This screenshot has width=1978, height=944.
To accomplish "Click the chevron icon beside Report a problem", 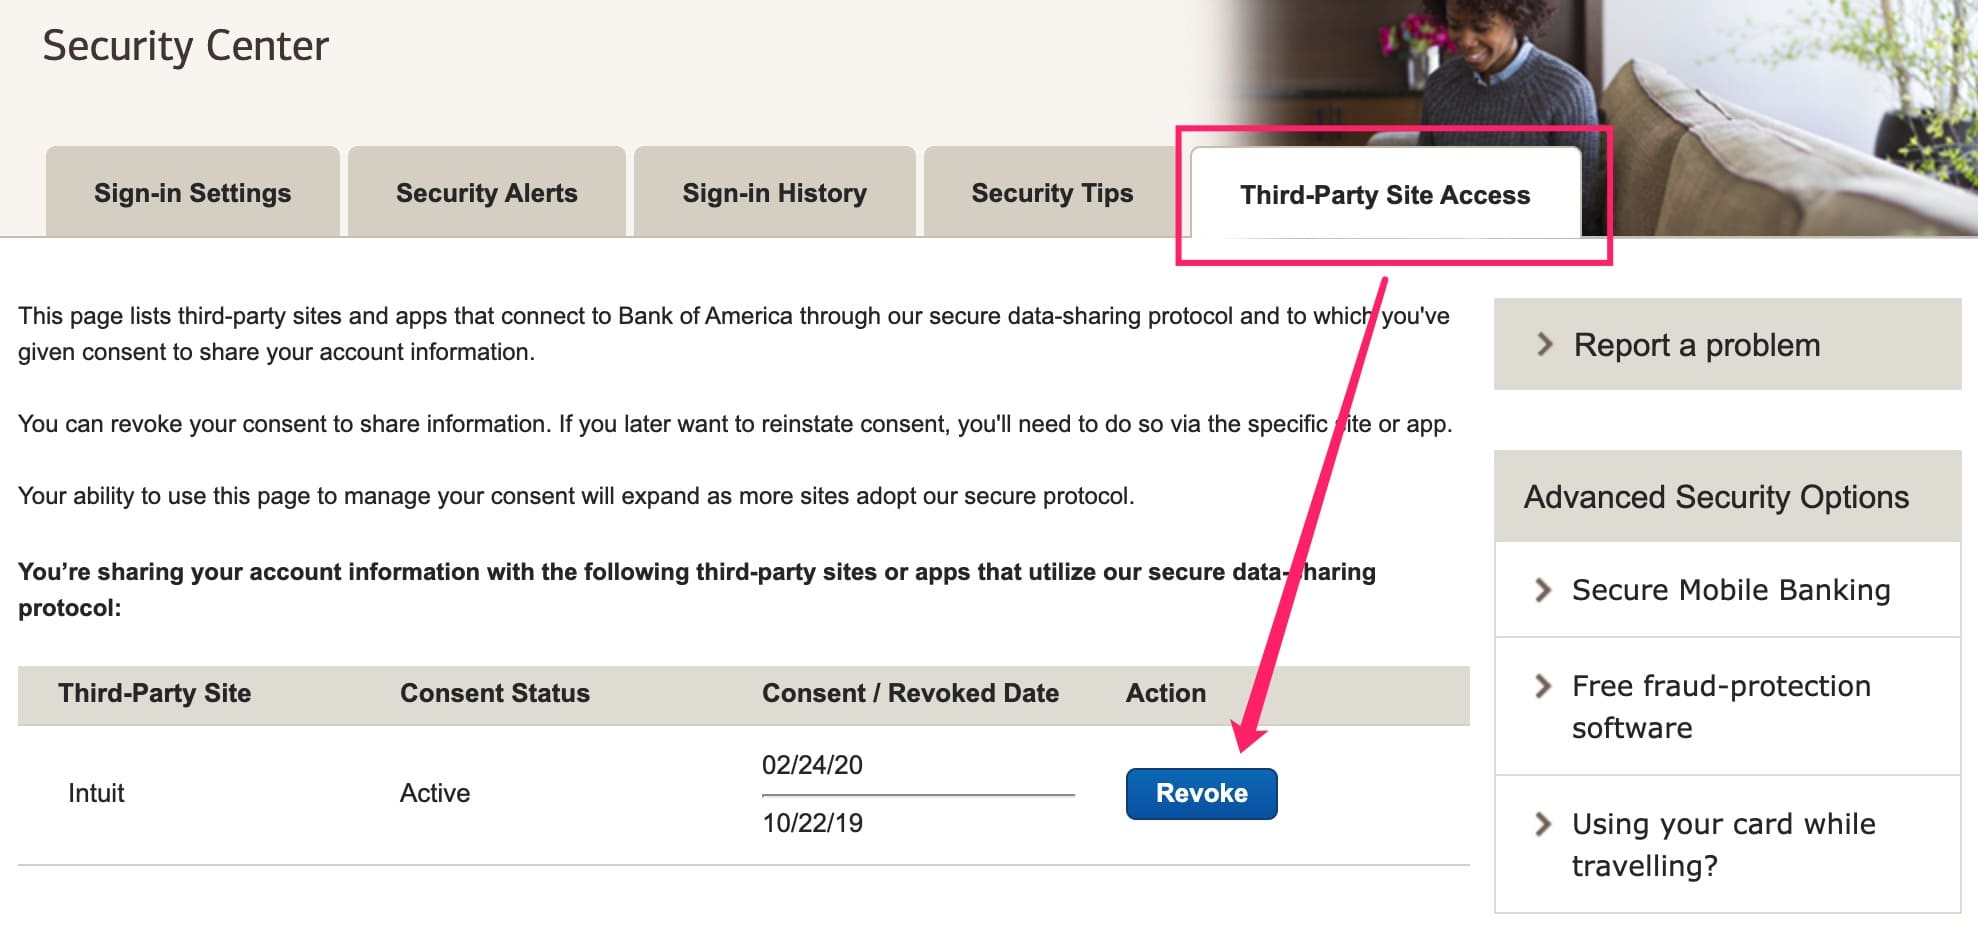I will tap(1545, 345).
